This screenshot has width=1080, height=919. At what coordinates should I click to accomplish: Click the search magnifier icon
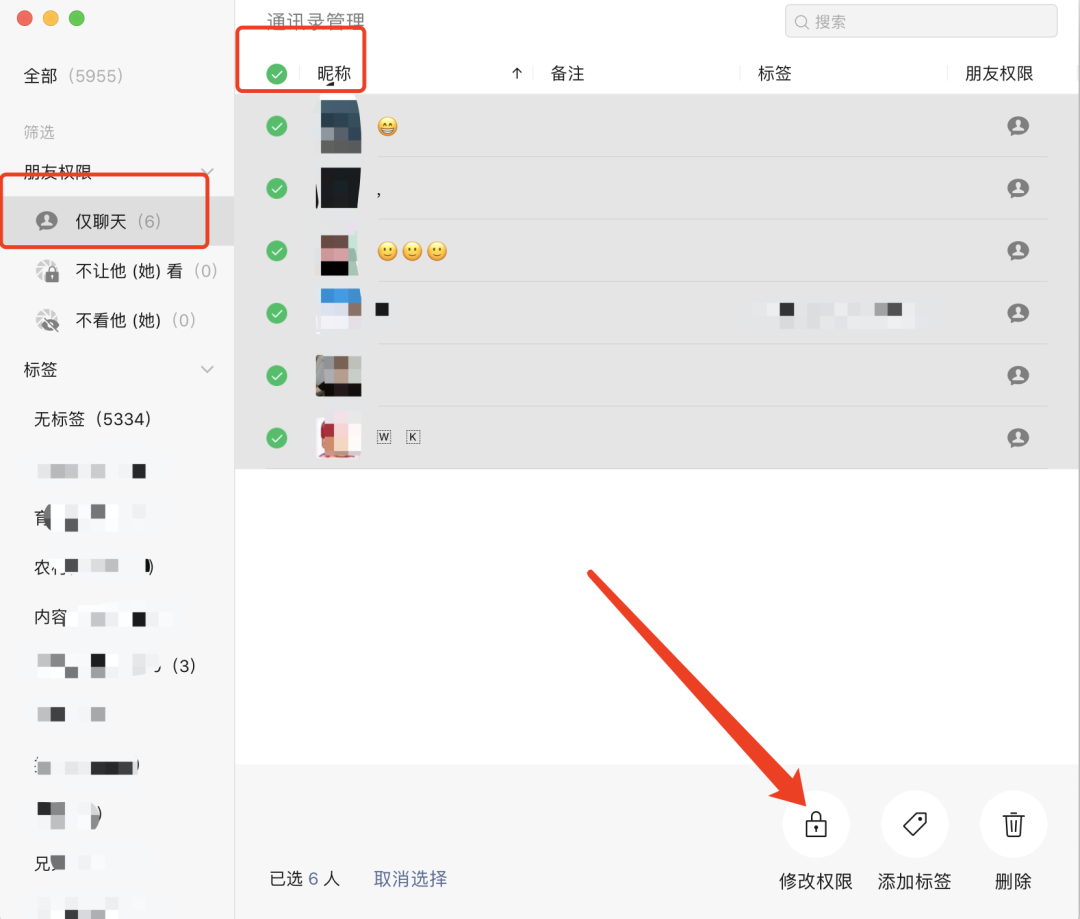click(801, 22)
